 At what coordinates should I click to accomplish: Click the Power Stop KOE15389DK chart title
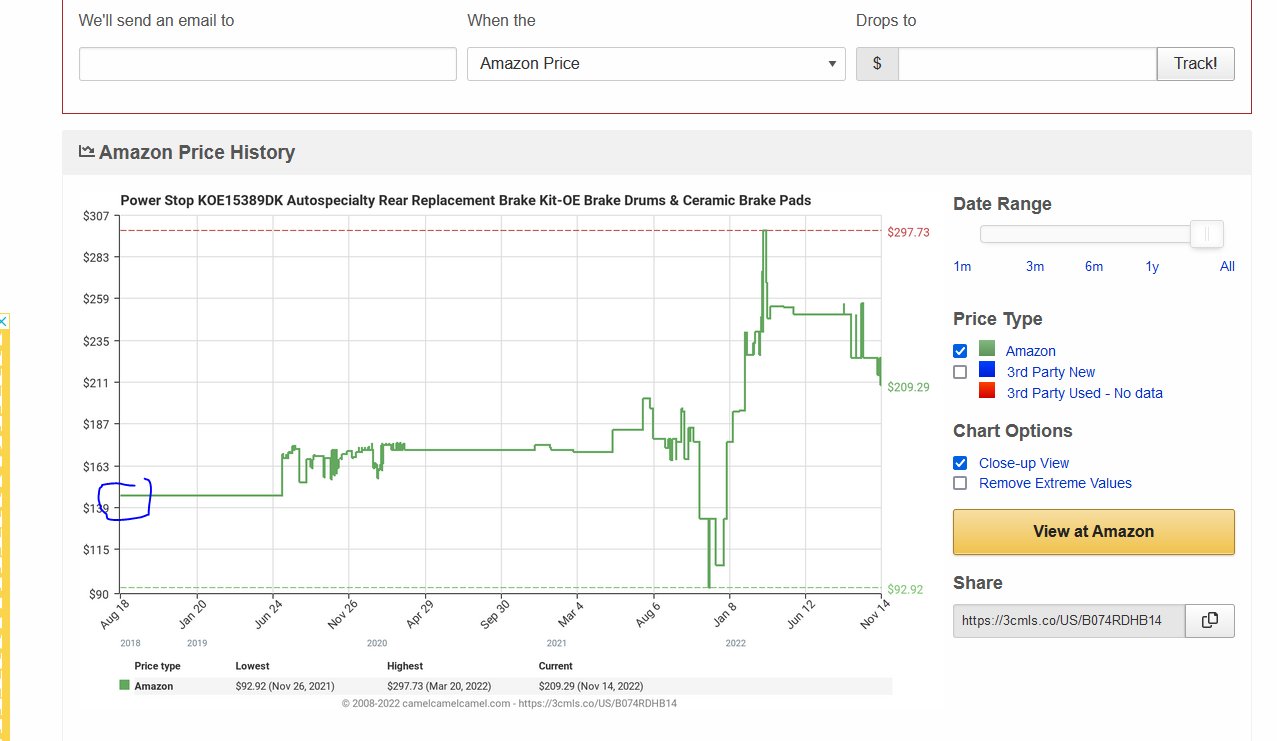[466, 200]
